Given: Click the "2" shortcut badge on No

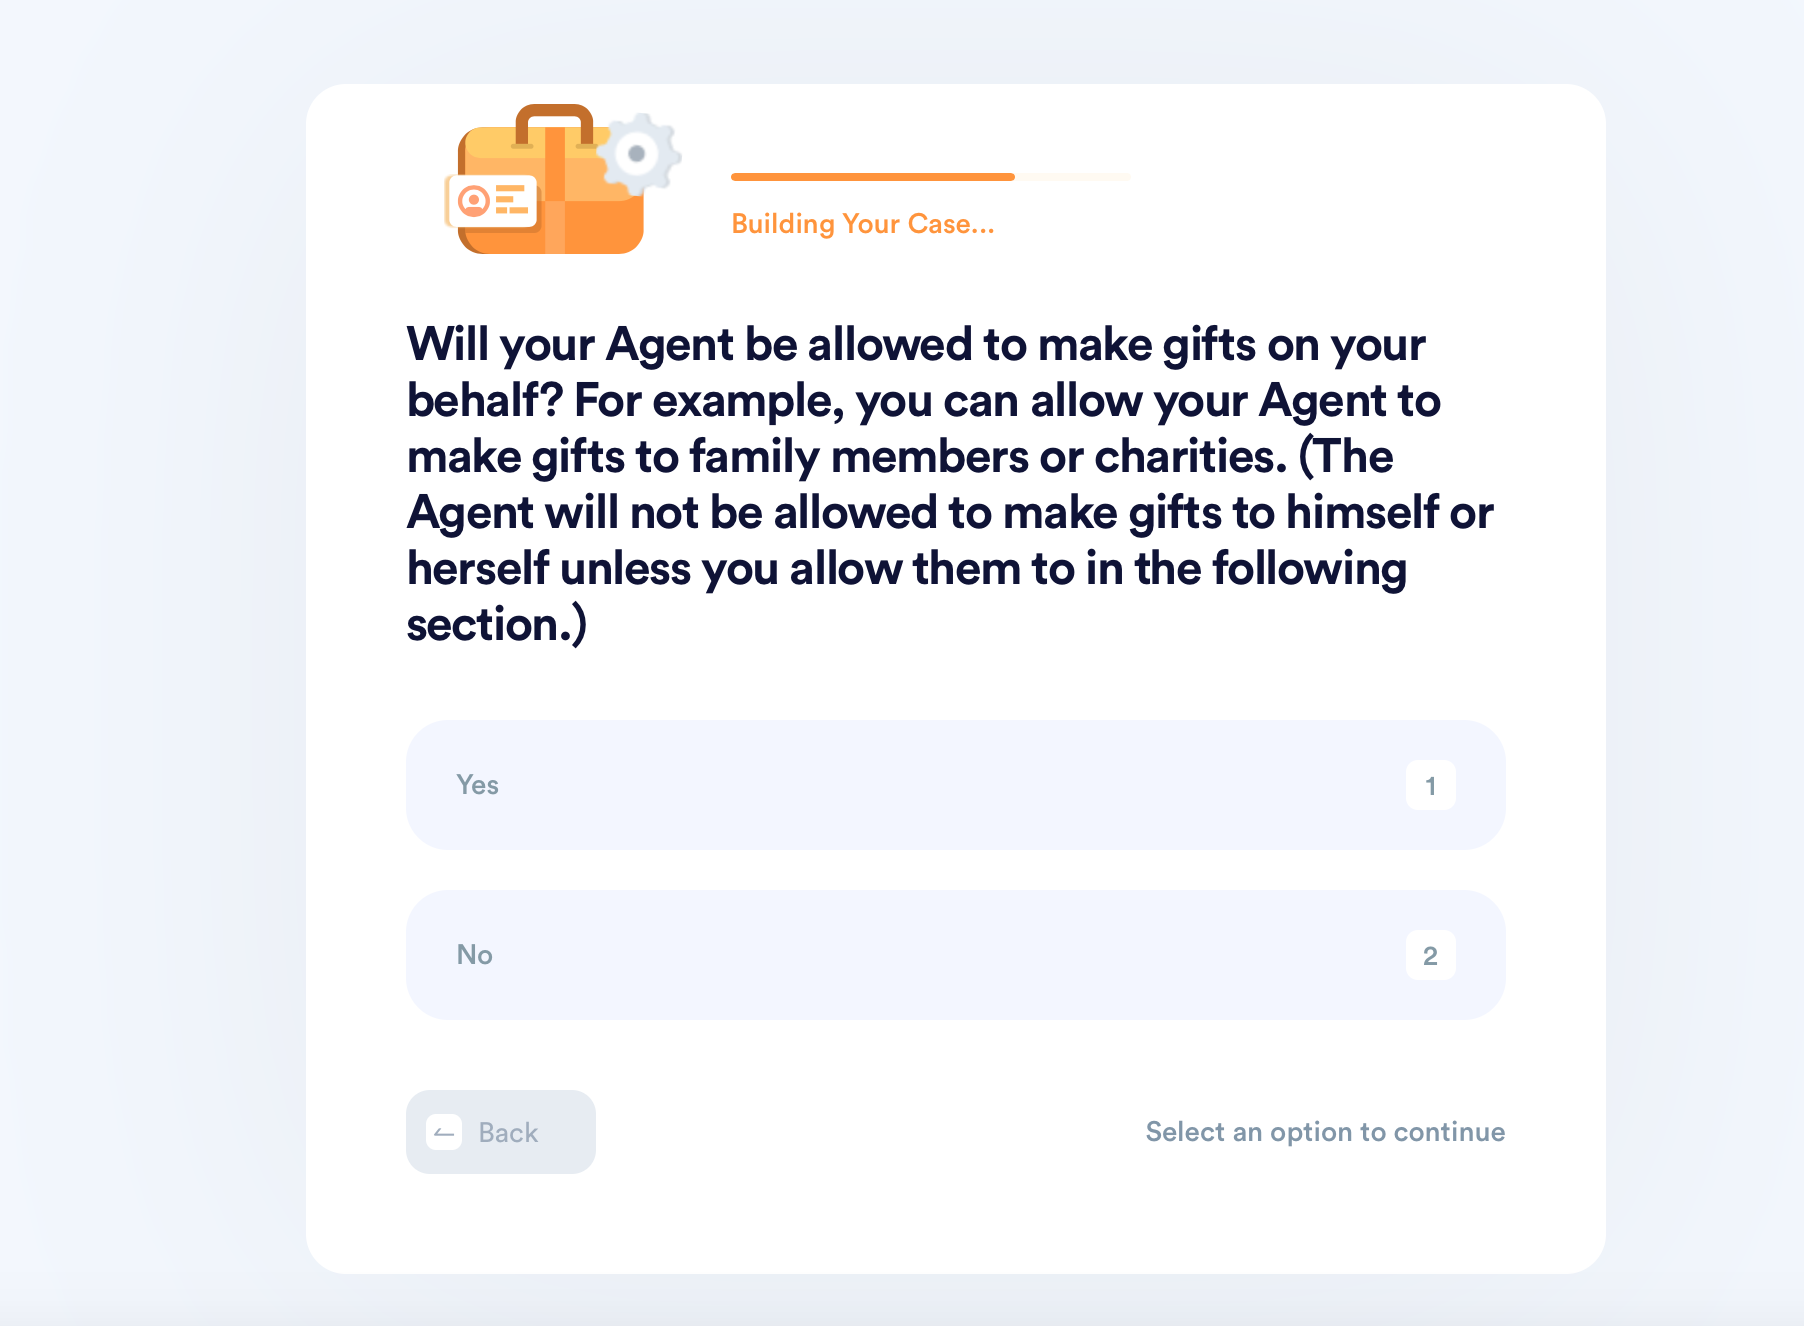Looking at the screenshot, I should coord(1430,955).
